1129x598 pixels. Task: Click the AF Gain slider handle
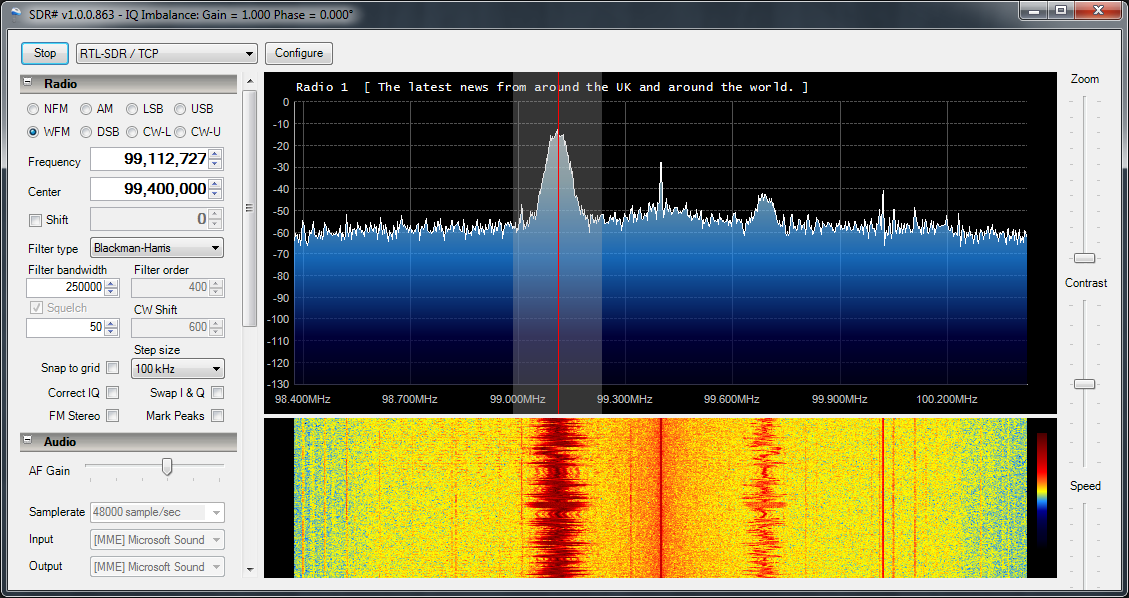tap(167, 467)
